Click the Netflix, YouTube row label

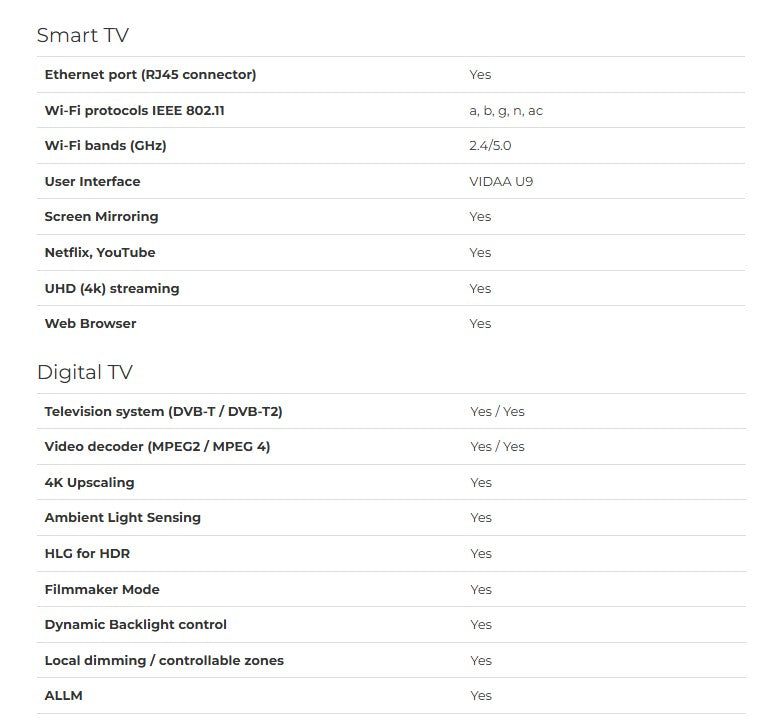click(100, 253)
